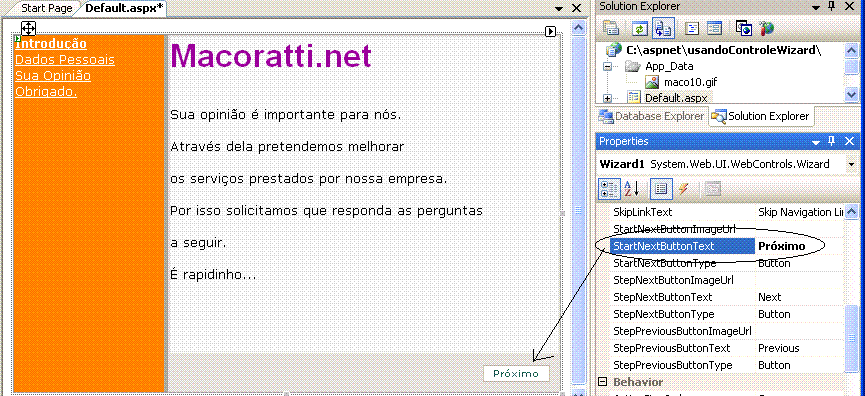Select the StepNextButtonImageUrl property
Image resolution: width=865 pixels, height=396 pixels.
coord(673,280)
